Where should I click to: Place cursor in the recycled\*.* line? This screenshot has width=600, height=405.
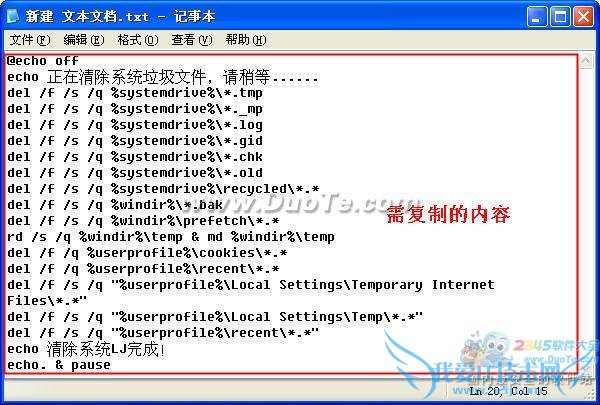[x=163, y=189]
